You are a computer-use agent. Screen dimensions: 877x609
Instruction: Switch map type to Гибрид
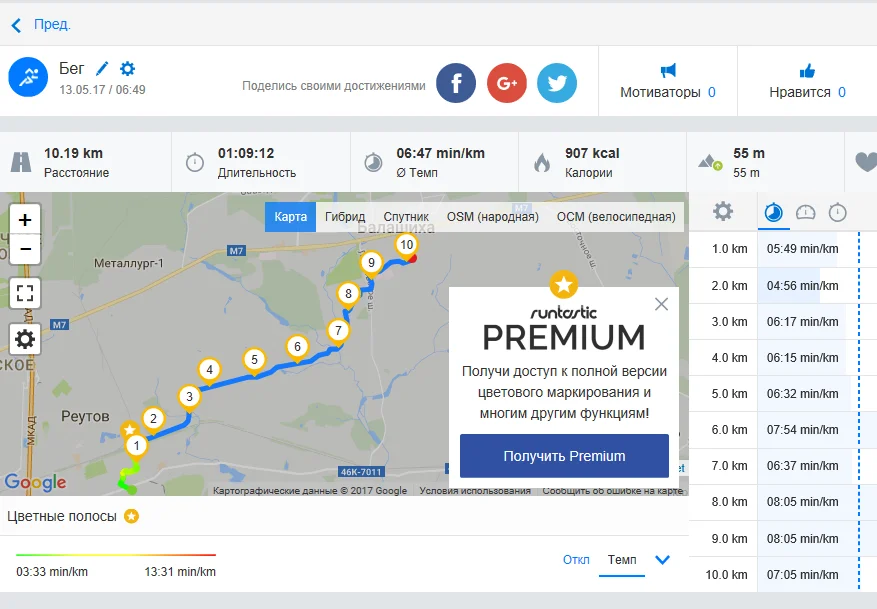[345, 217]
